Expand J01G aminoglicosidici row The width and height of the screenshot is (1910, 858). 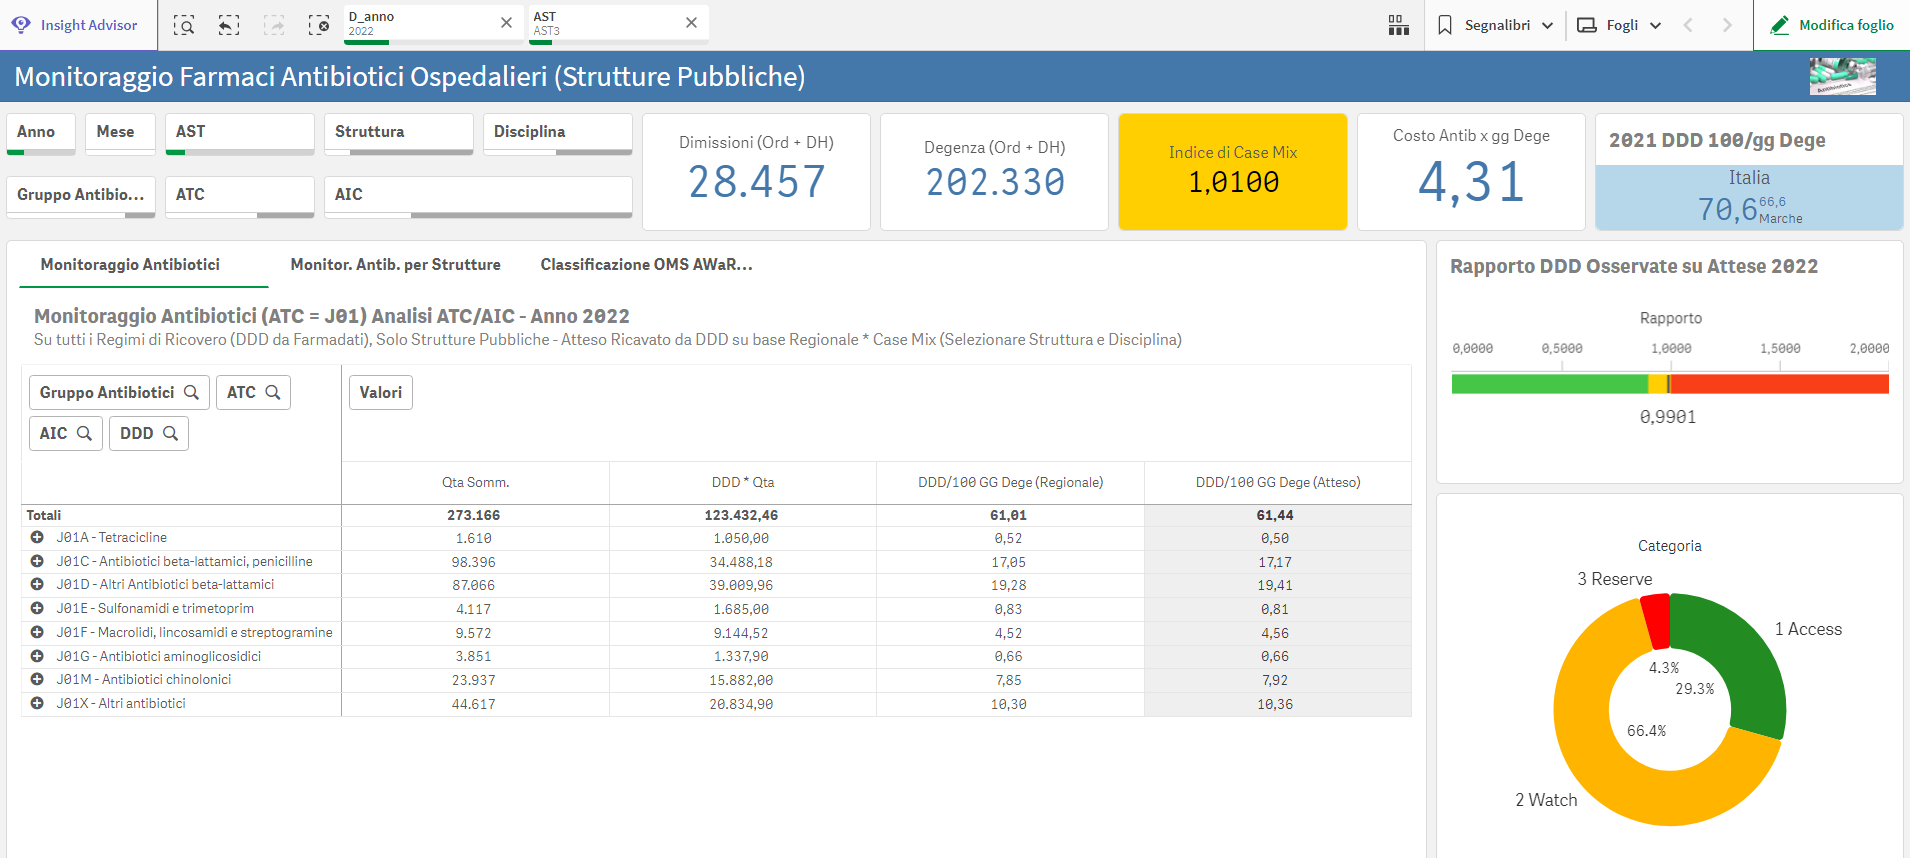tap(37, 657)
